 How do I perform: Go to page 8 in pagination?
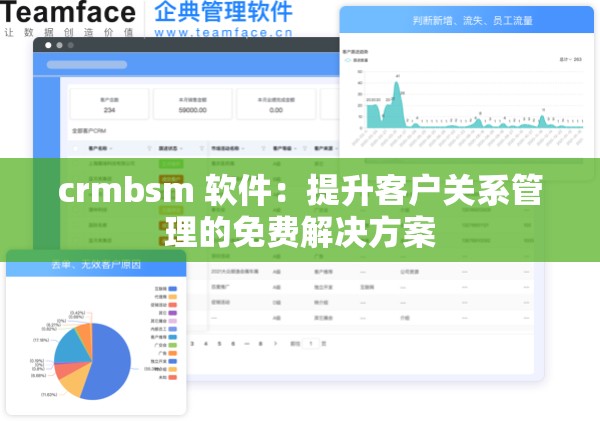[261, 344]
